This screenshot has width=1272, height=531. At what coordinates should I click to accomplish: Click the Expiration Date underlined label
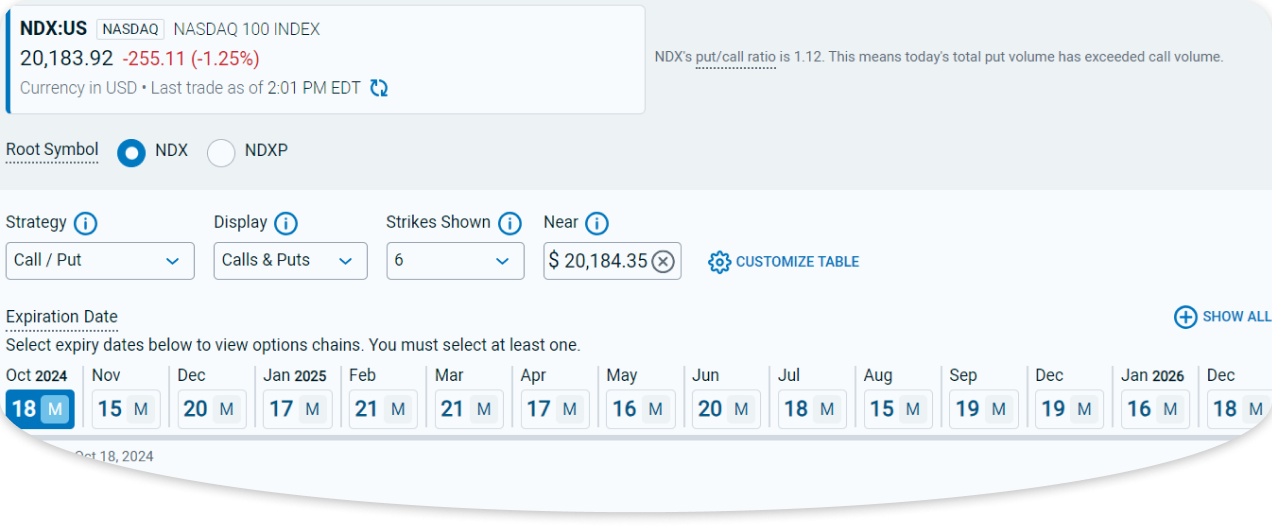[x=62, y=318]
